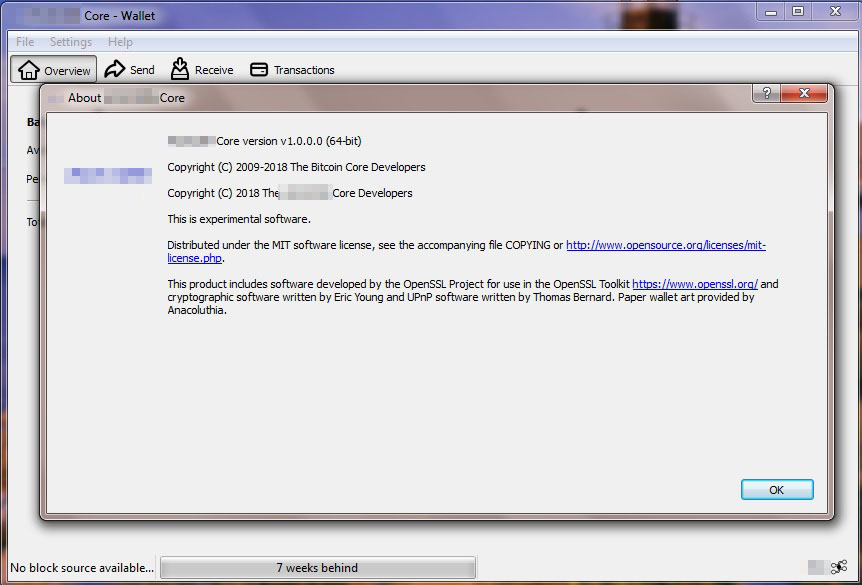
Task: Switch to the Transactions tab label
Action: [304, 70]
